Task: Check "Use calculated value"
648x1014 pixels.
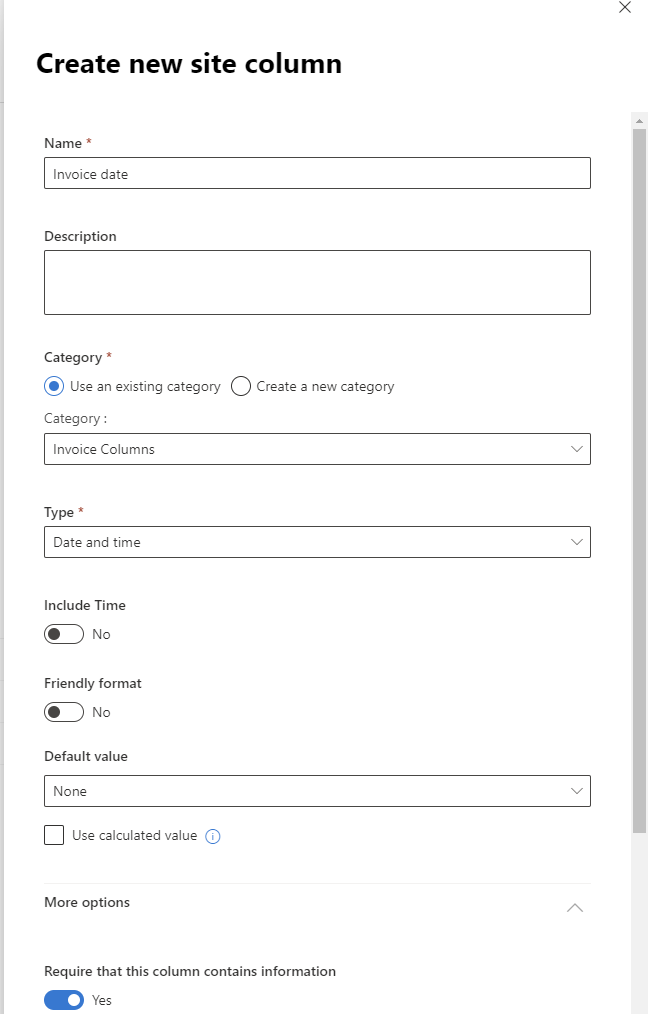Action: 54,835
